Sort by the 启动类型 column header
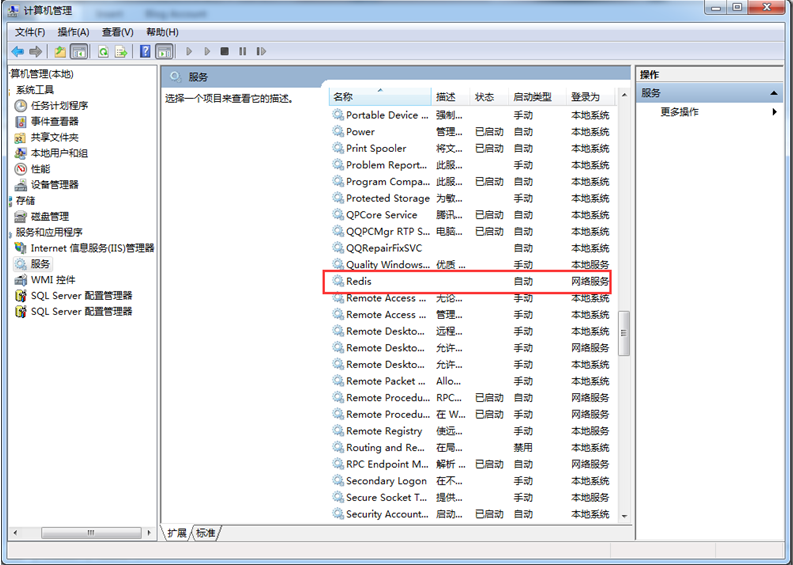793x565 pixels. [x=538, y=97]
